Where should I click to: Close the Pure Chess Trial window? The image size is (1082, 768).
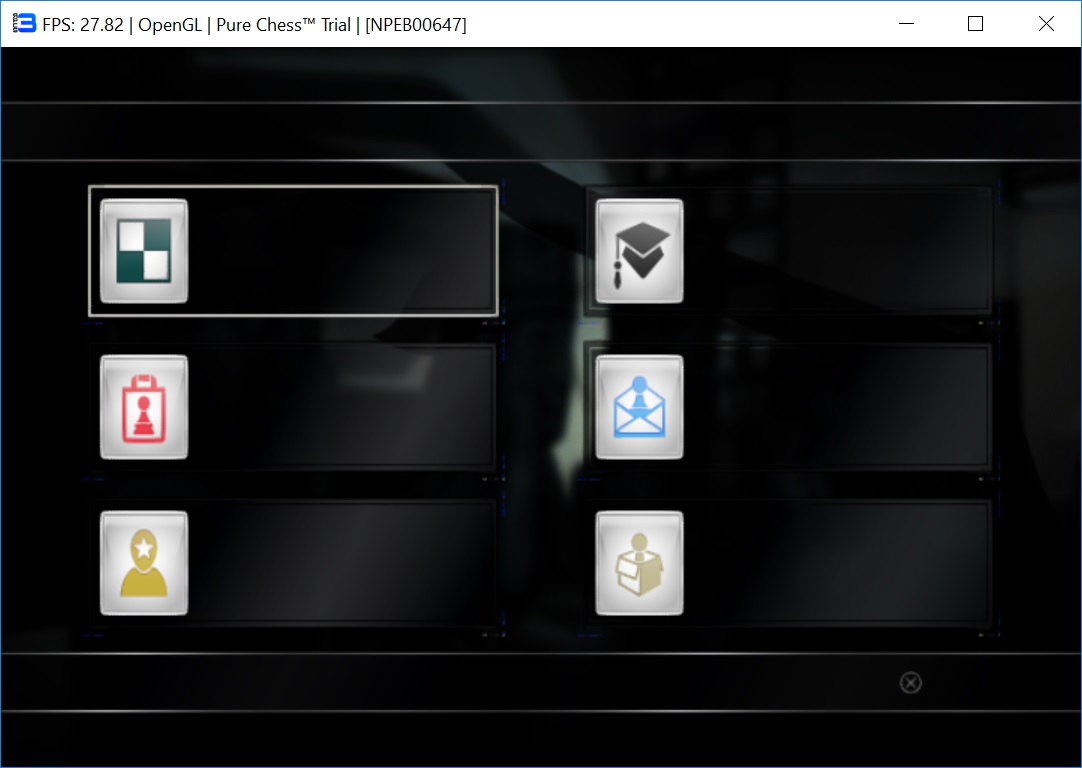[x=1046, y=24]
